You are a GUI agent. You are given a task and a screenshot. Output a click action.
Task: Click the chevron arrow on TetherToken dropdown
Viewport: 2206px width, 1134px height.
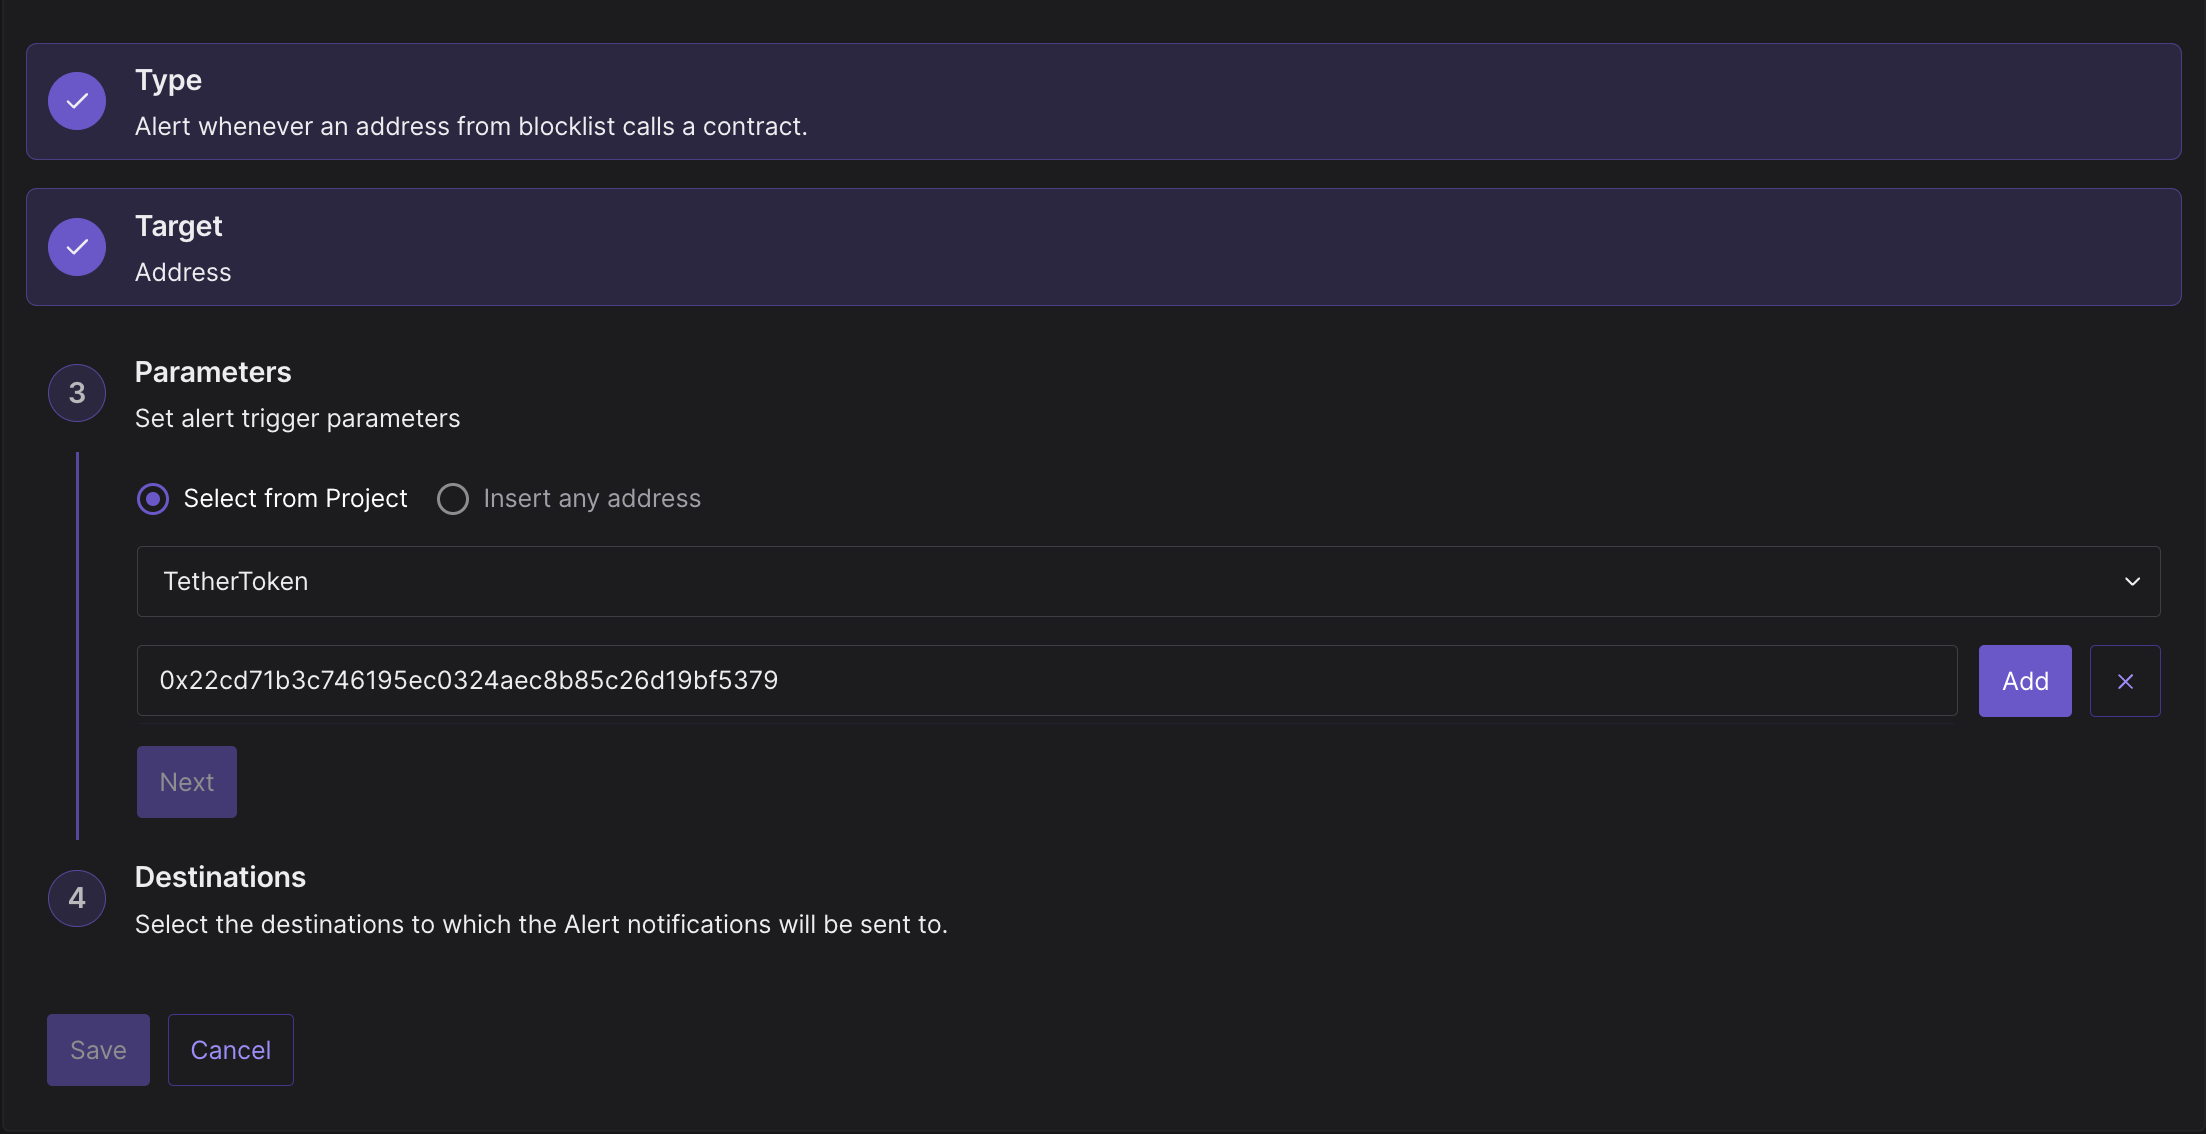tap(2132, 581)
